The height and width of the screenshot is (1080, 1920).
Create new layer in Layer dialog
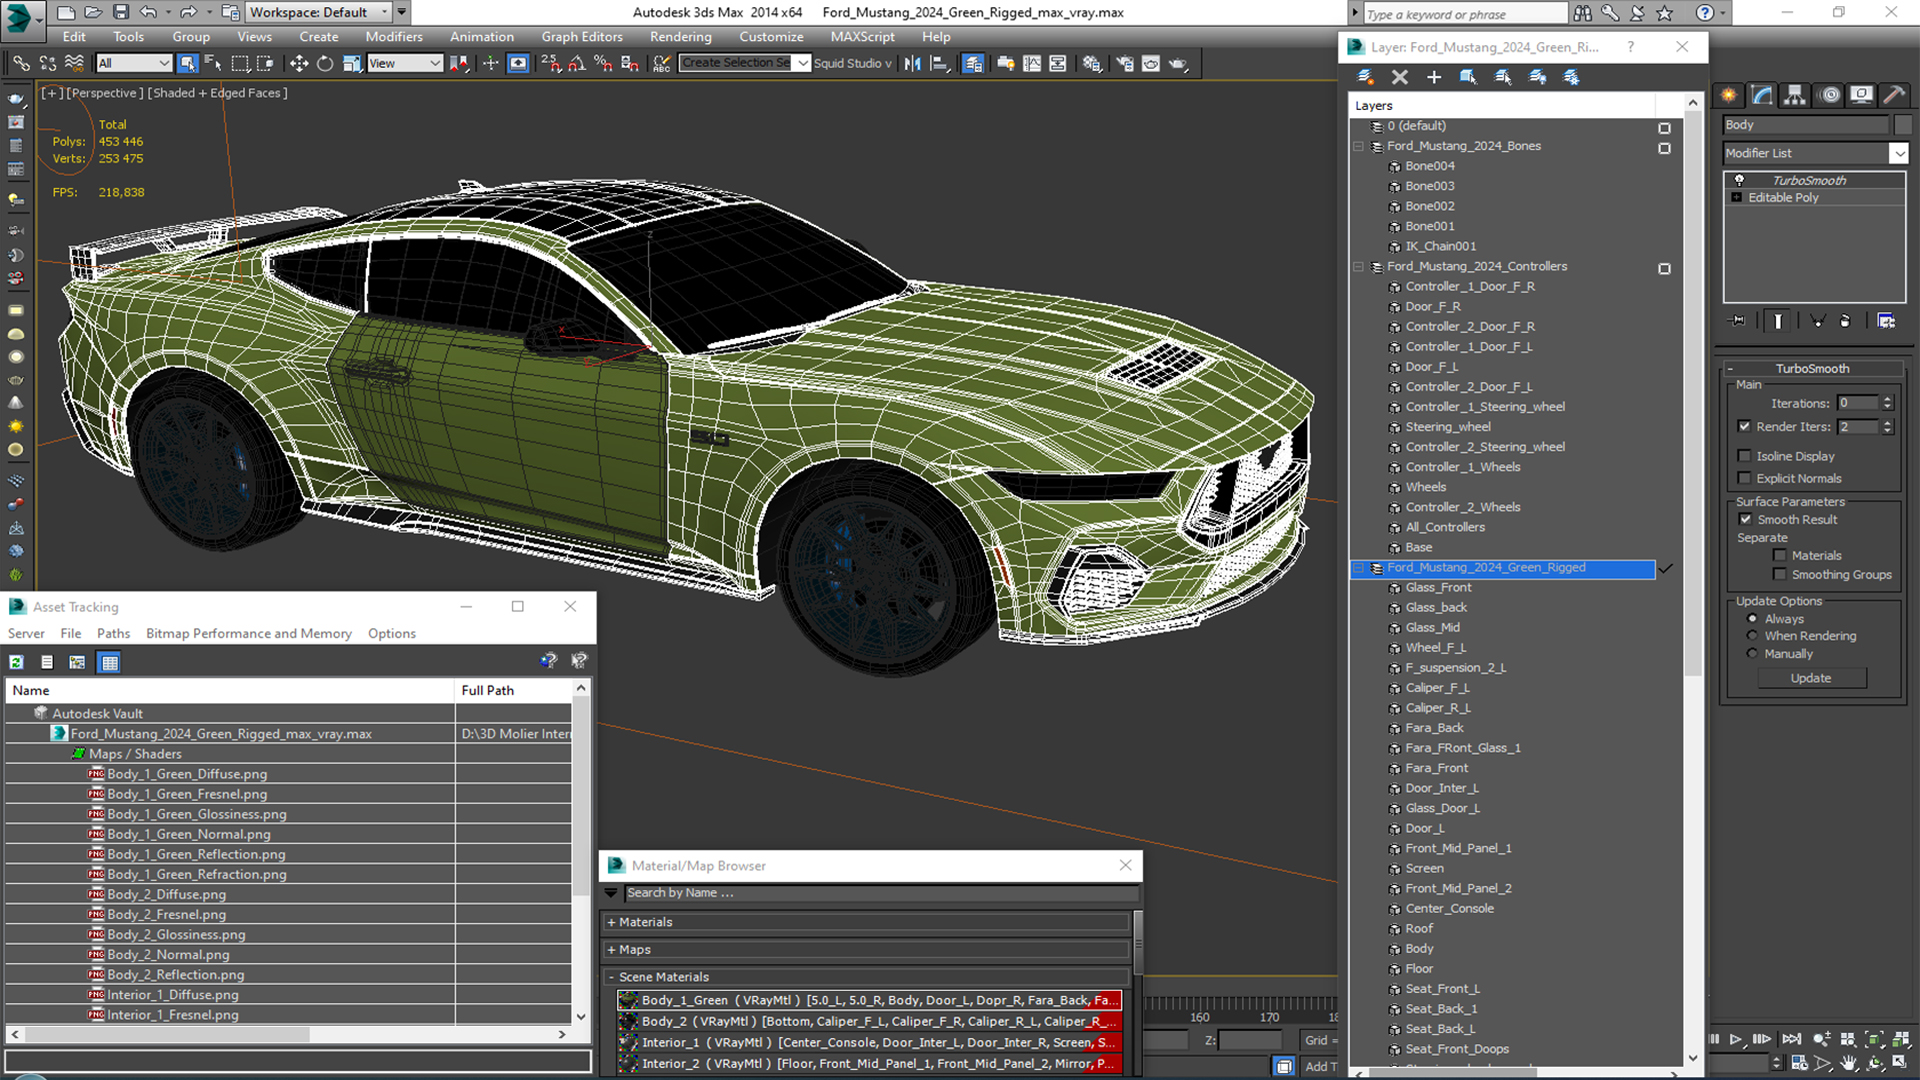tap(1365, 77)
